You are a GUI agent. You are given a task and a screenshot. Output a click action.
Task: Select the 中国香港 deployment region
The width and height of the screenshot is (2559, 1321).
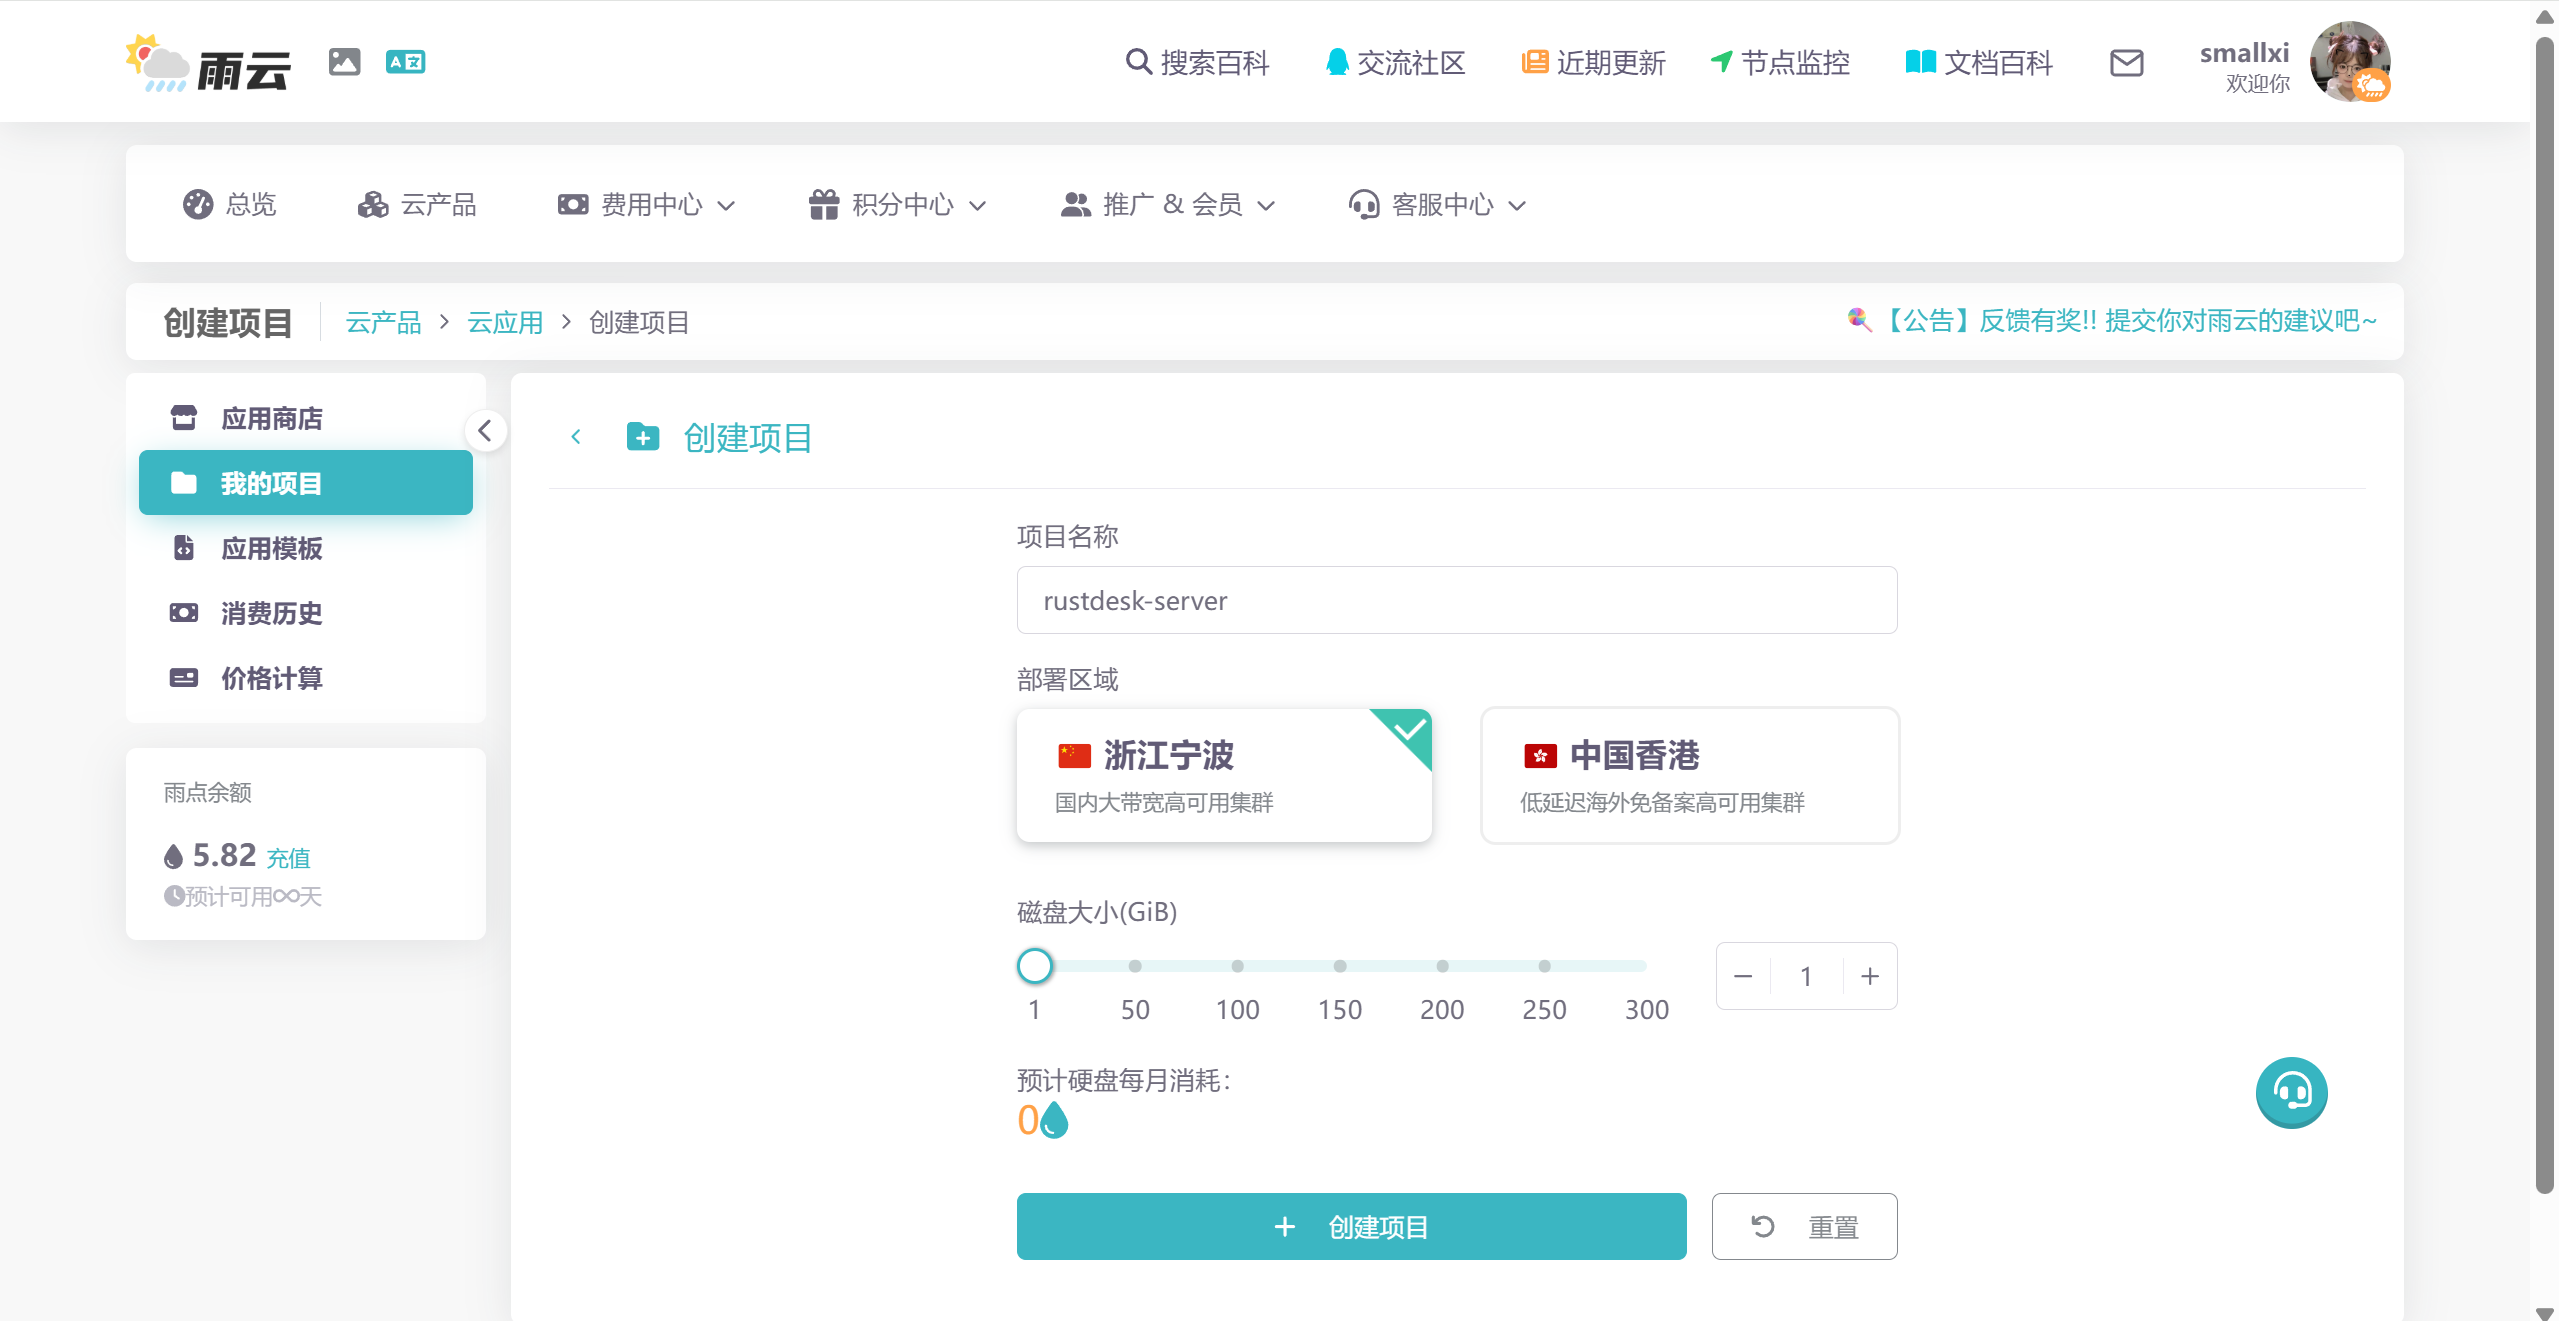click(1689, 775)
